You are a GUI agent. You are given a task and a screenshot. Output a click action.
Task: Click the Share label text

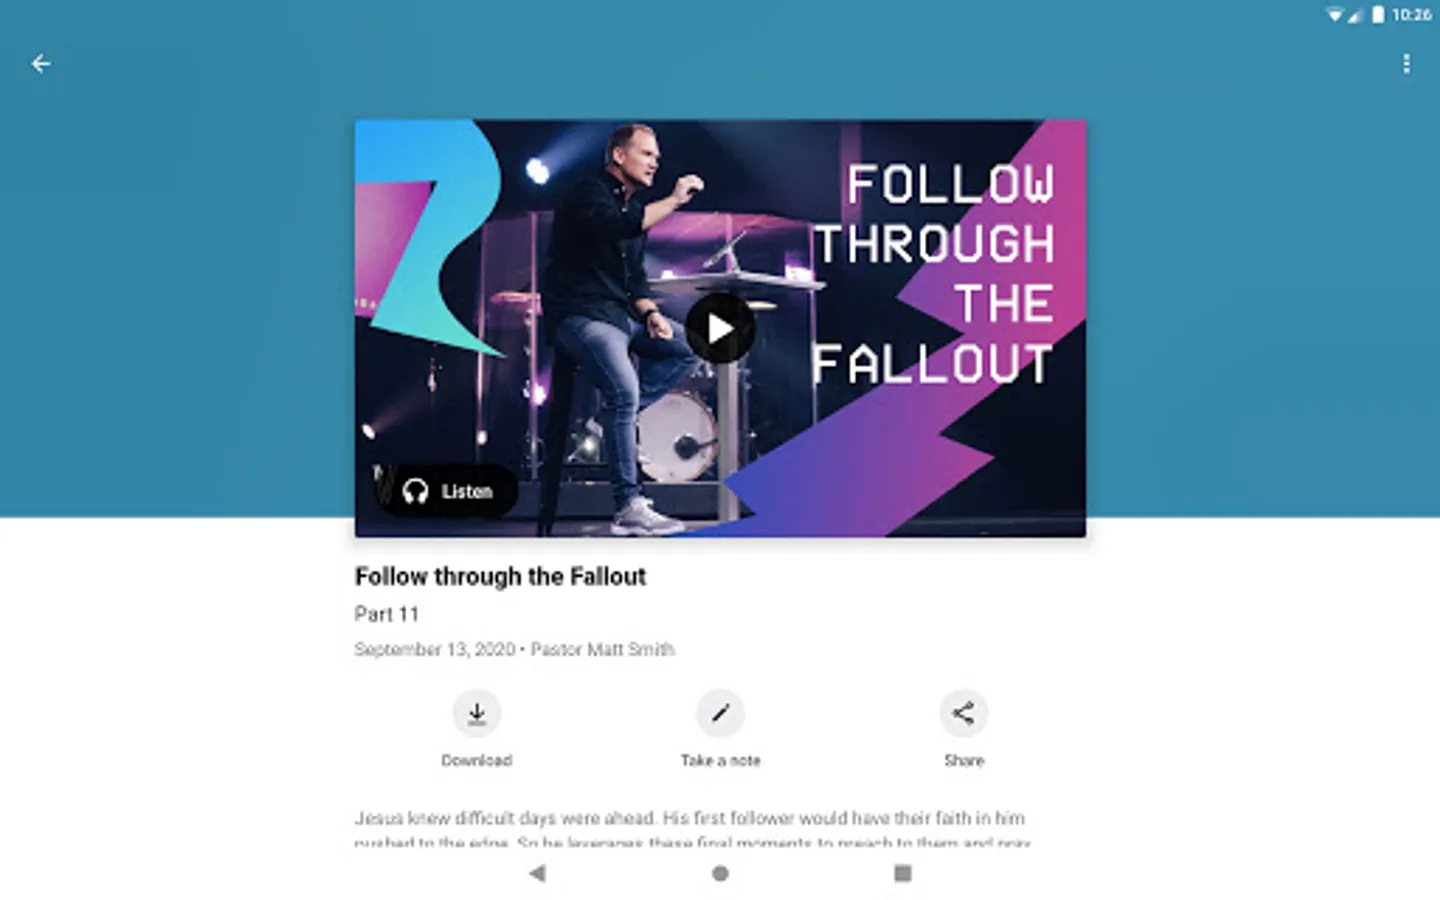coord(964,760)
